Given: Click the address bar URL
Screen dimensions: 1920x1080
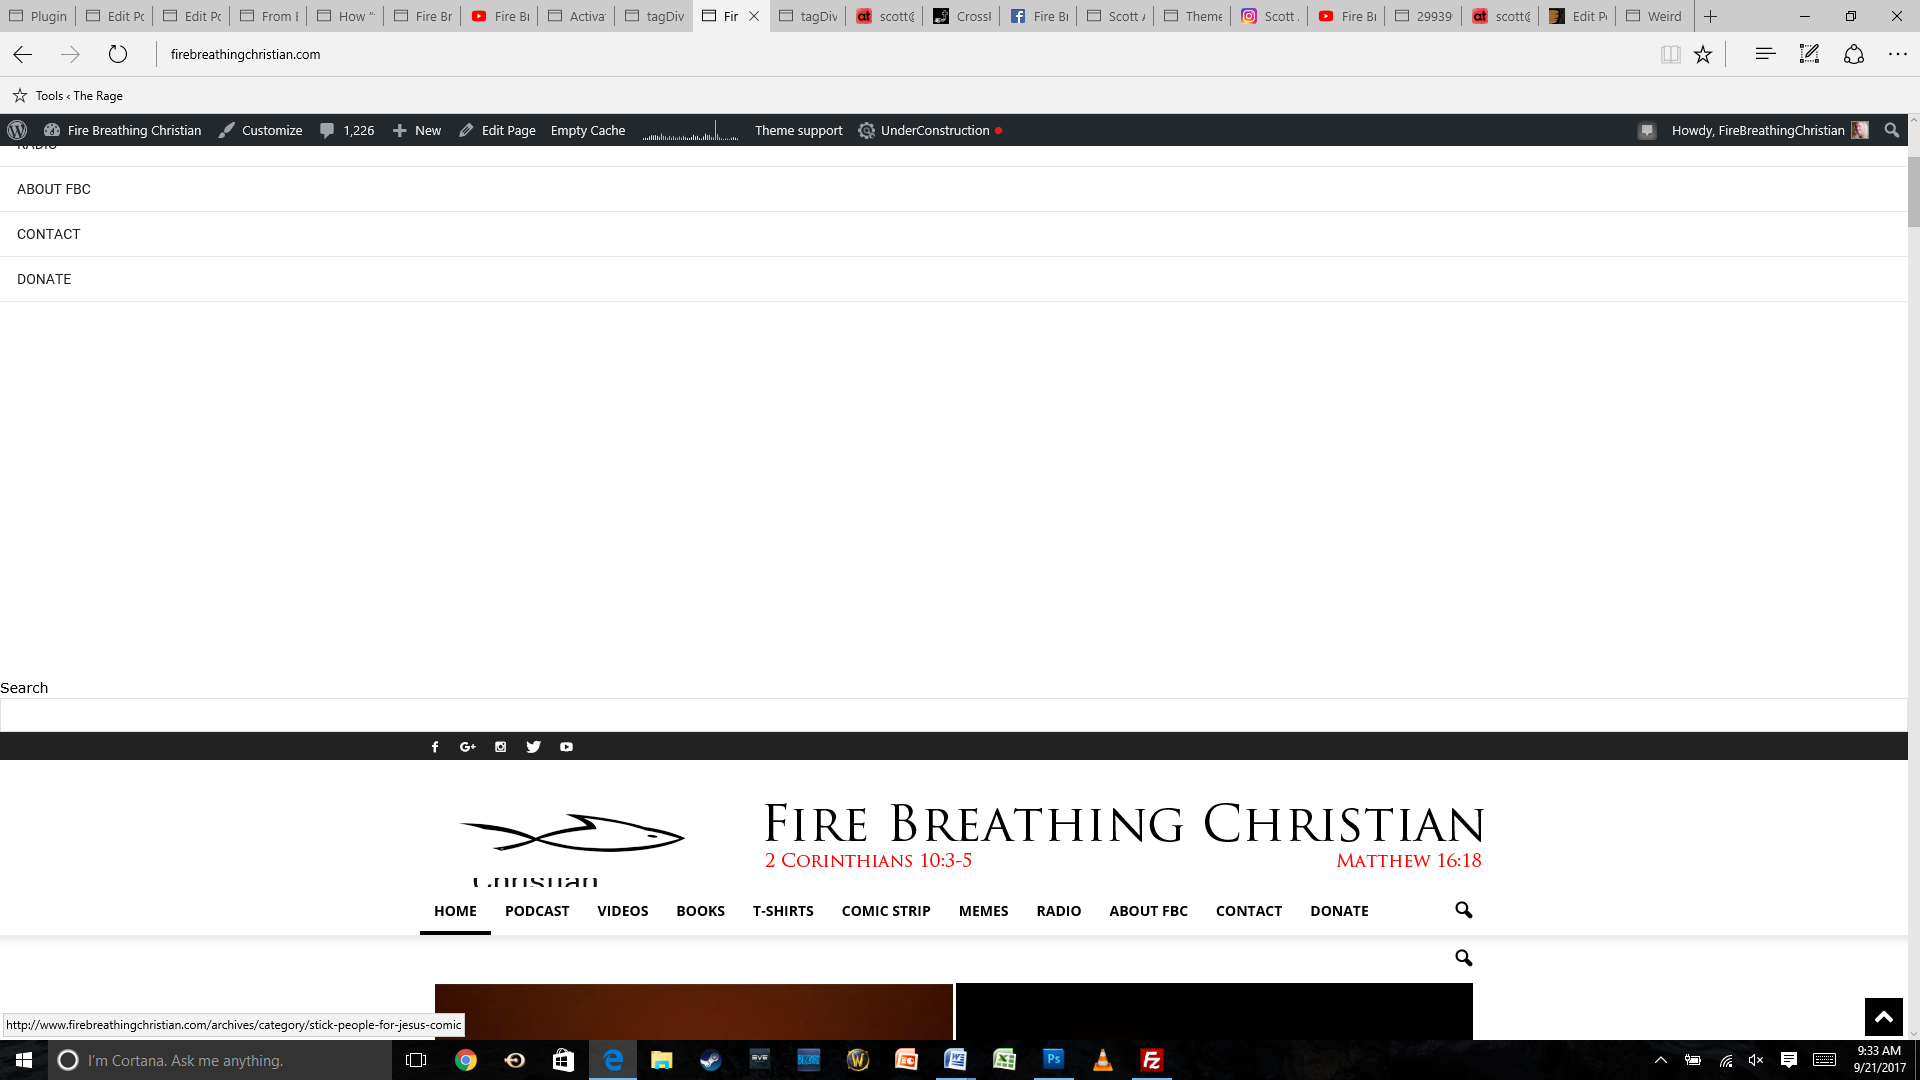Looking at the screenshot, I should coord(246,54).
